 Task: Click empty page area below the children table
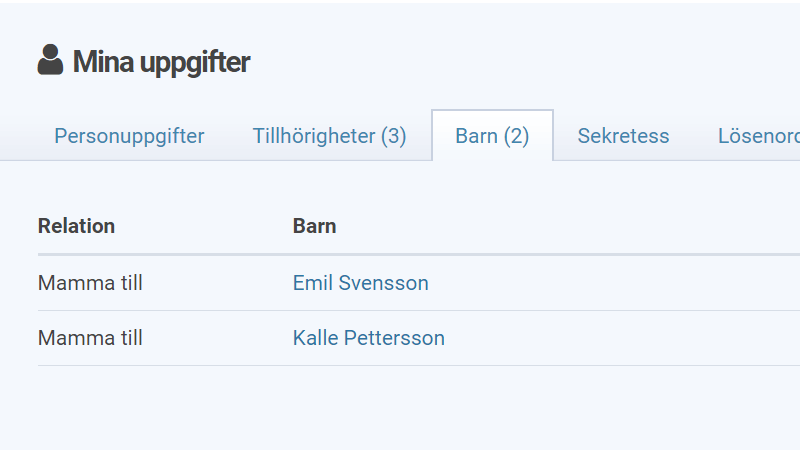(400, 405)
